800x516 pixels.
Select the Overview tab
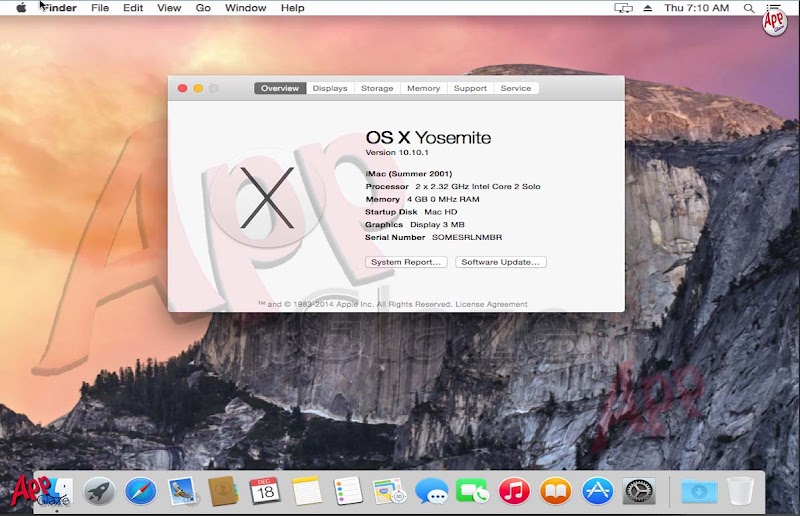click(x=280, y=88)
